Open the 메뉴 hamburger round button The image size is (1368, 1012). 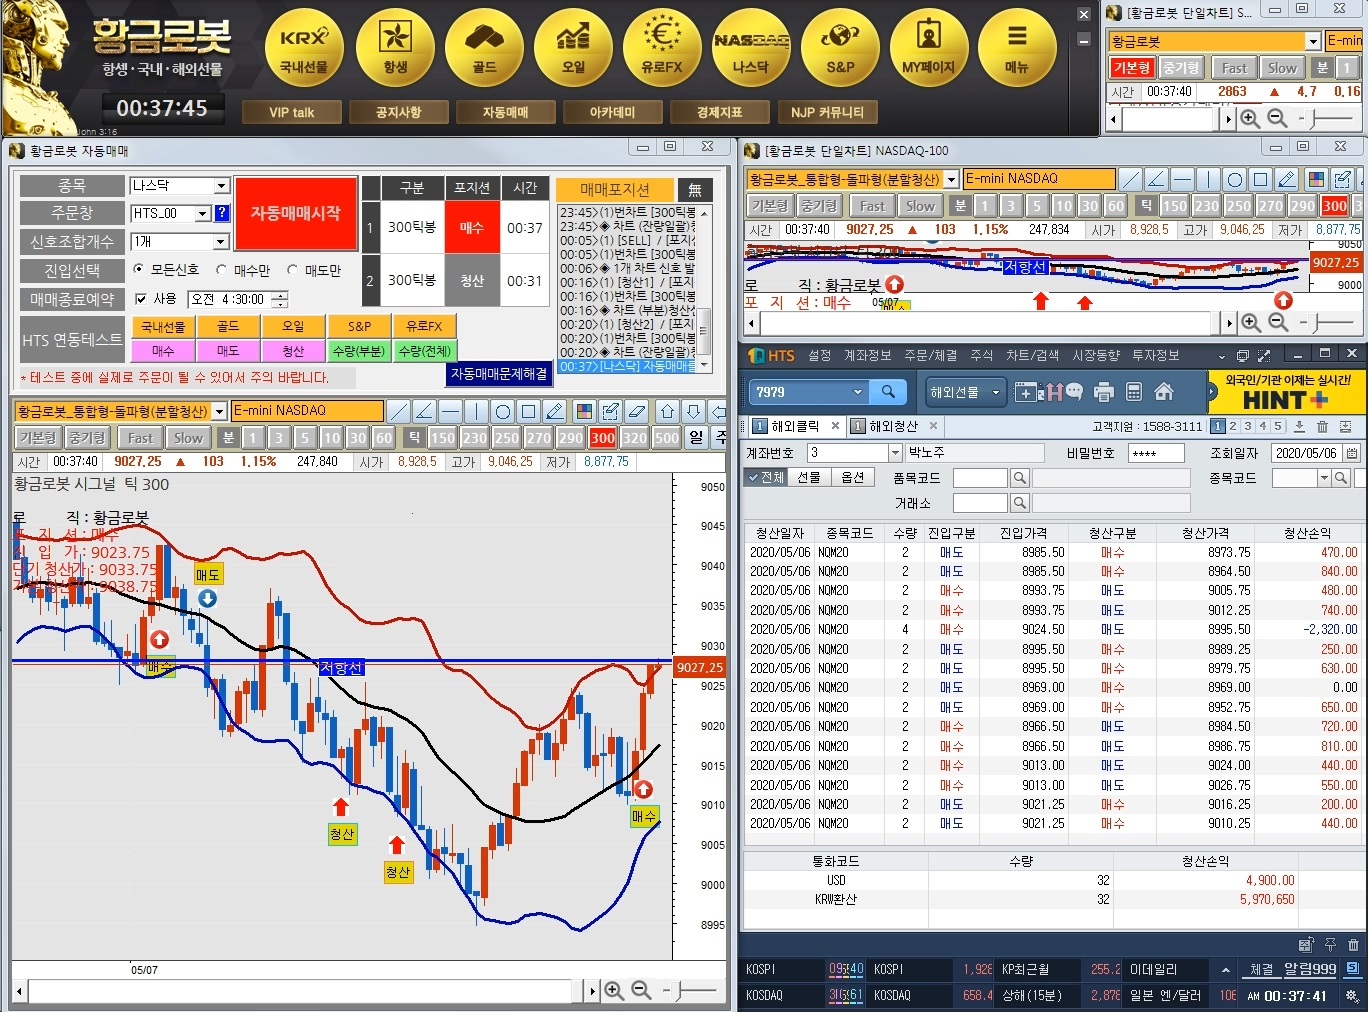click(1017, 47)
